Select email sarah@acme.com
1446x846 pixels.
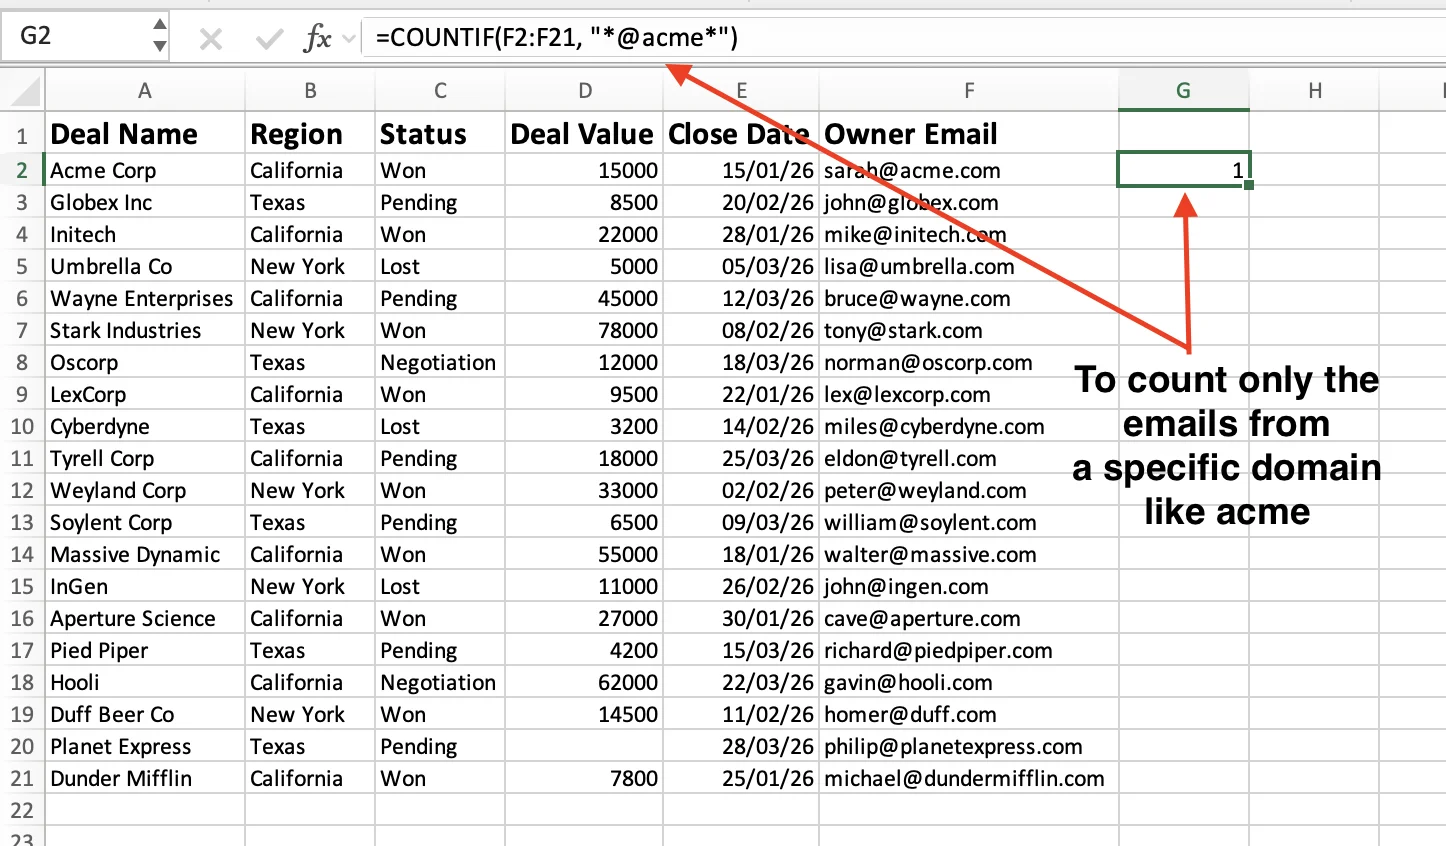click(969, 171)
